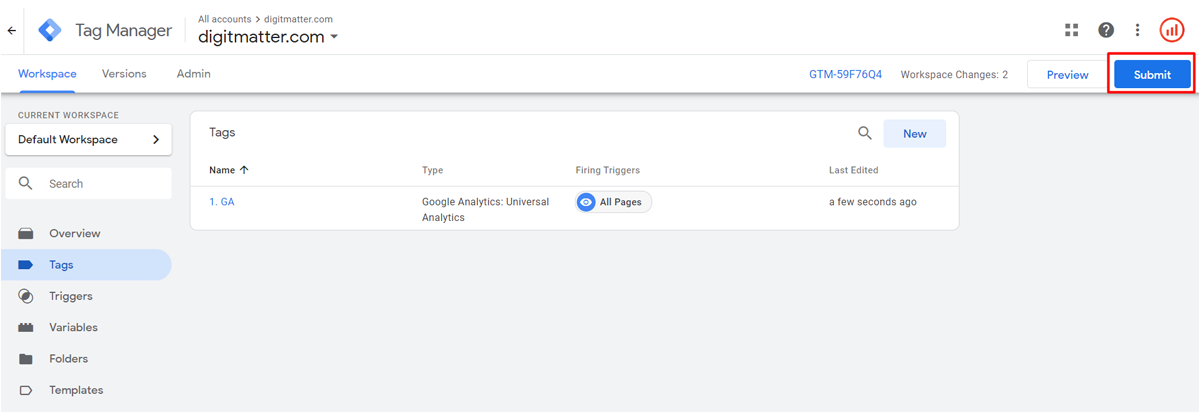Viewport: 1200px width, 412px height.
Task: Sort tags by Name column arrow
Action: (245, 170)
